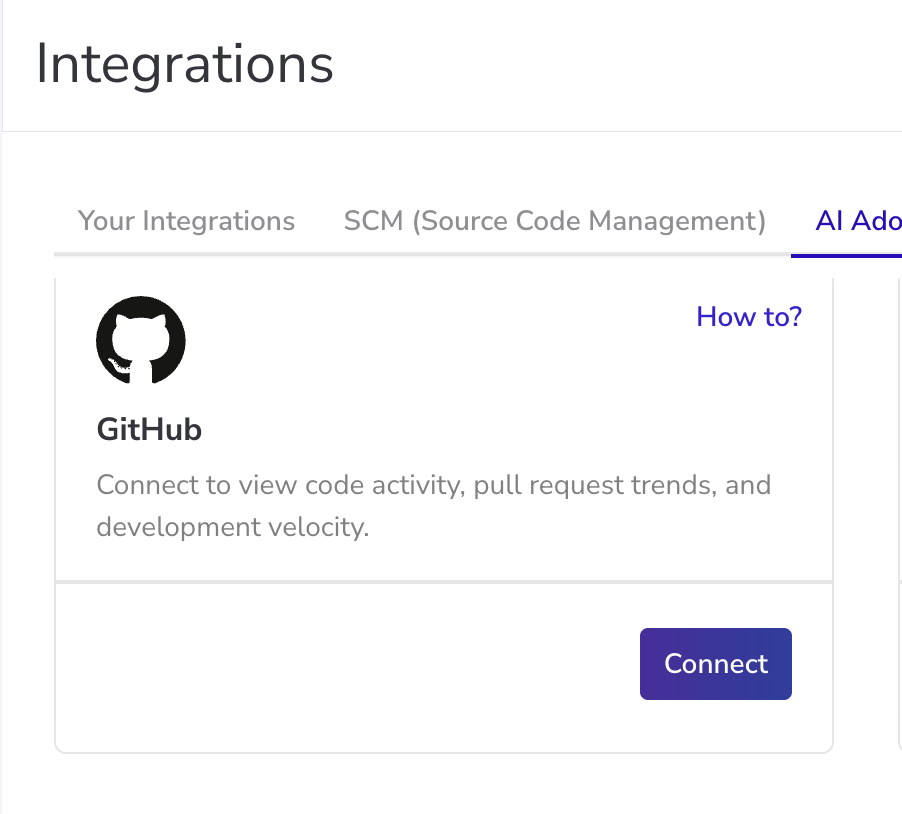
Task: Click blank space below the GitHub card
Action: 444,785
